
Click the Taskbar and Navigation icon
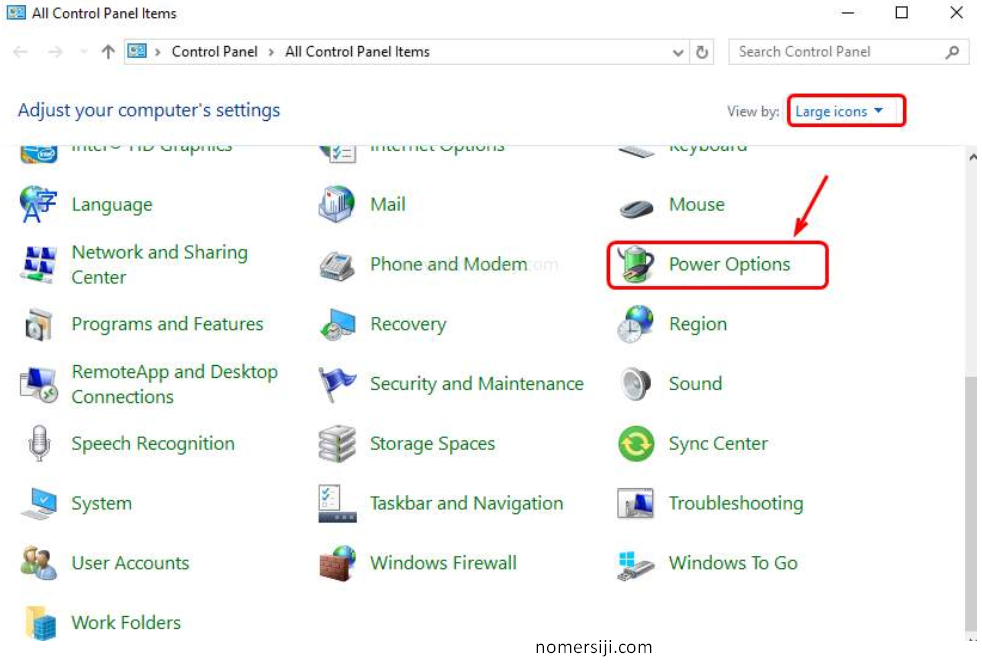click(x=337, y=504)
